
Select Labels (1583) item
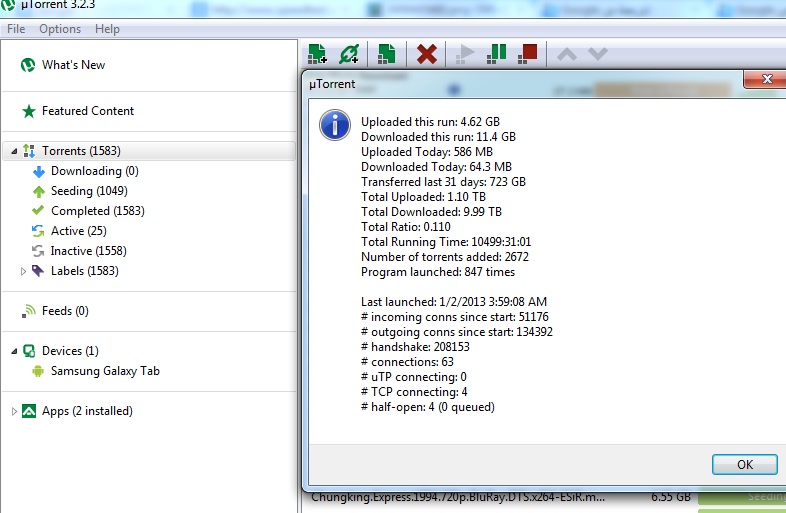coord(85,271)
